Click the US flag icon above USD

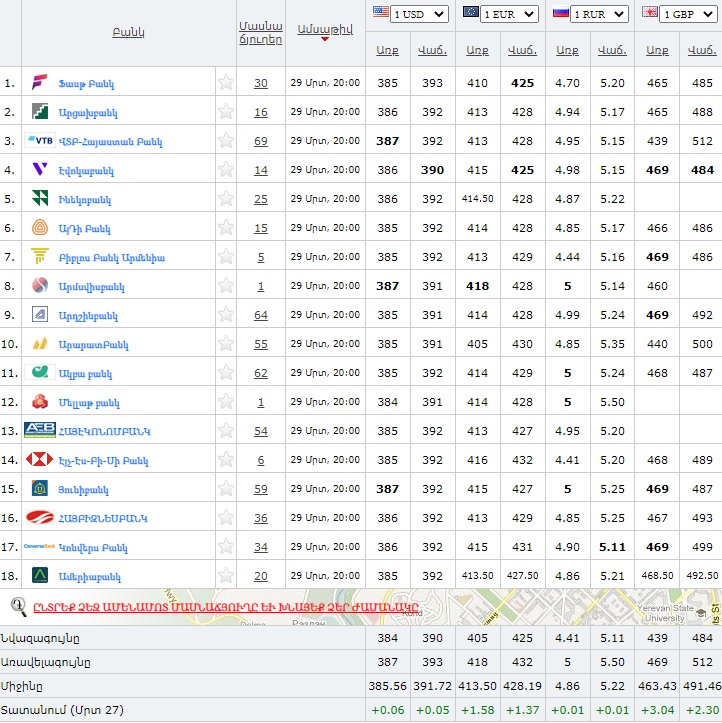point(381,12)
